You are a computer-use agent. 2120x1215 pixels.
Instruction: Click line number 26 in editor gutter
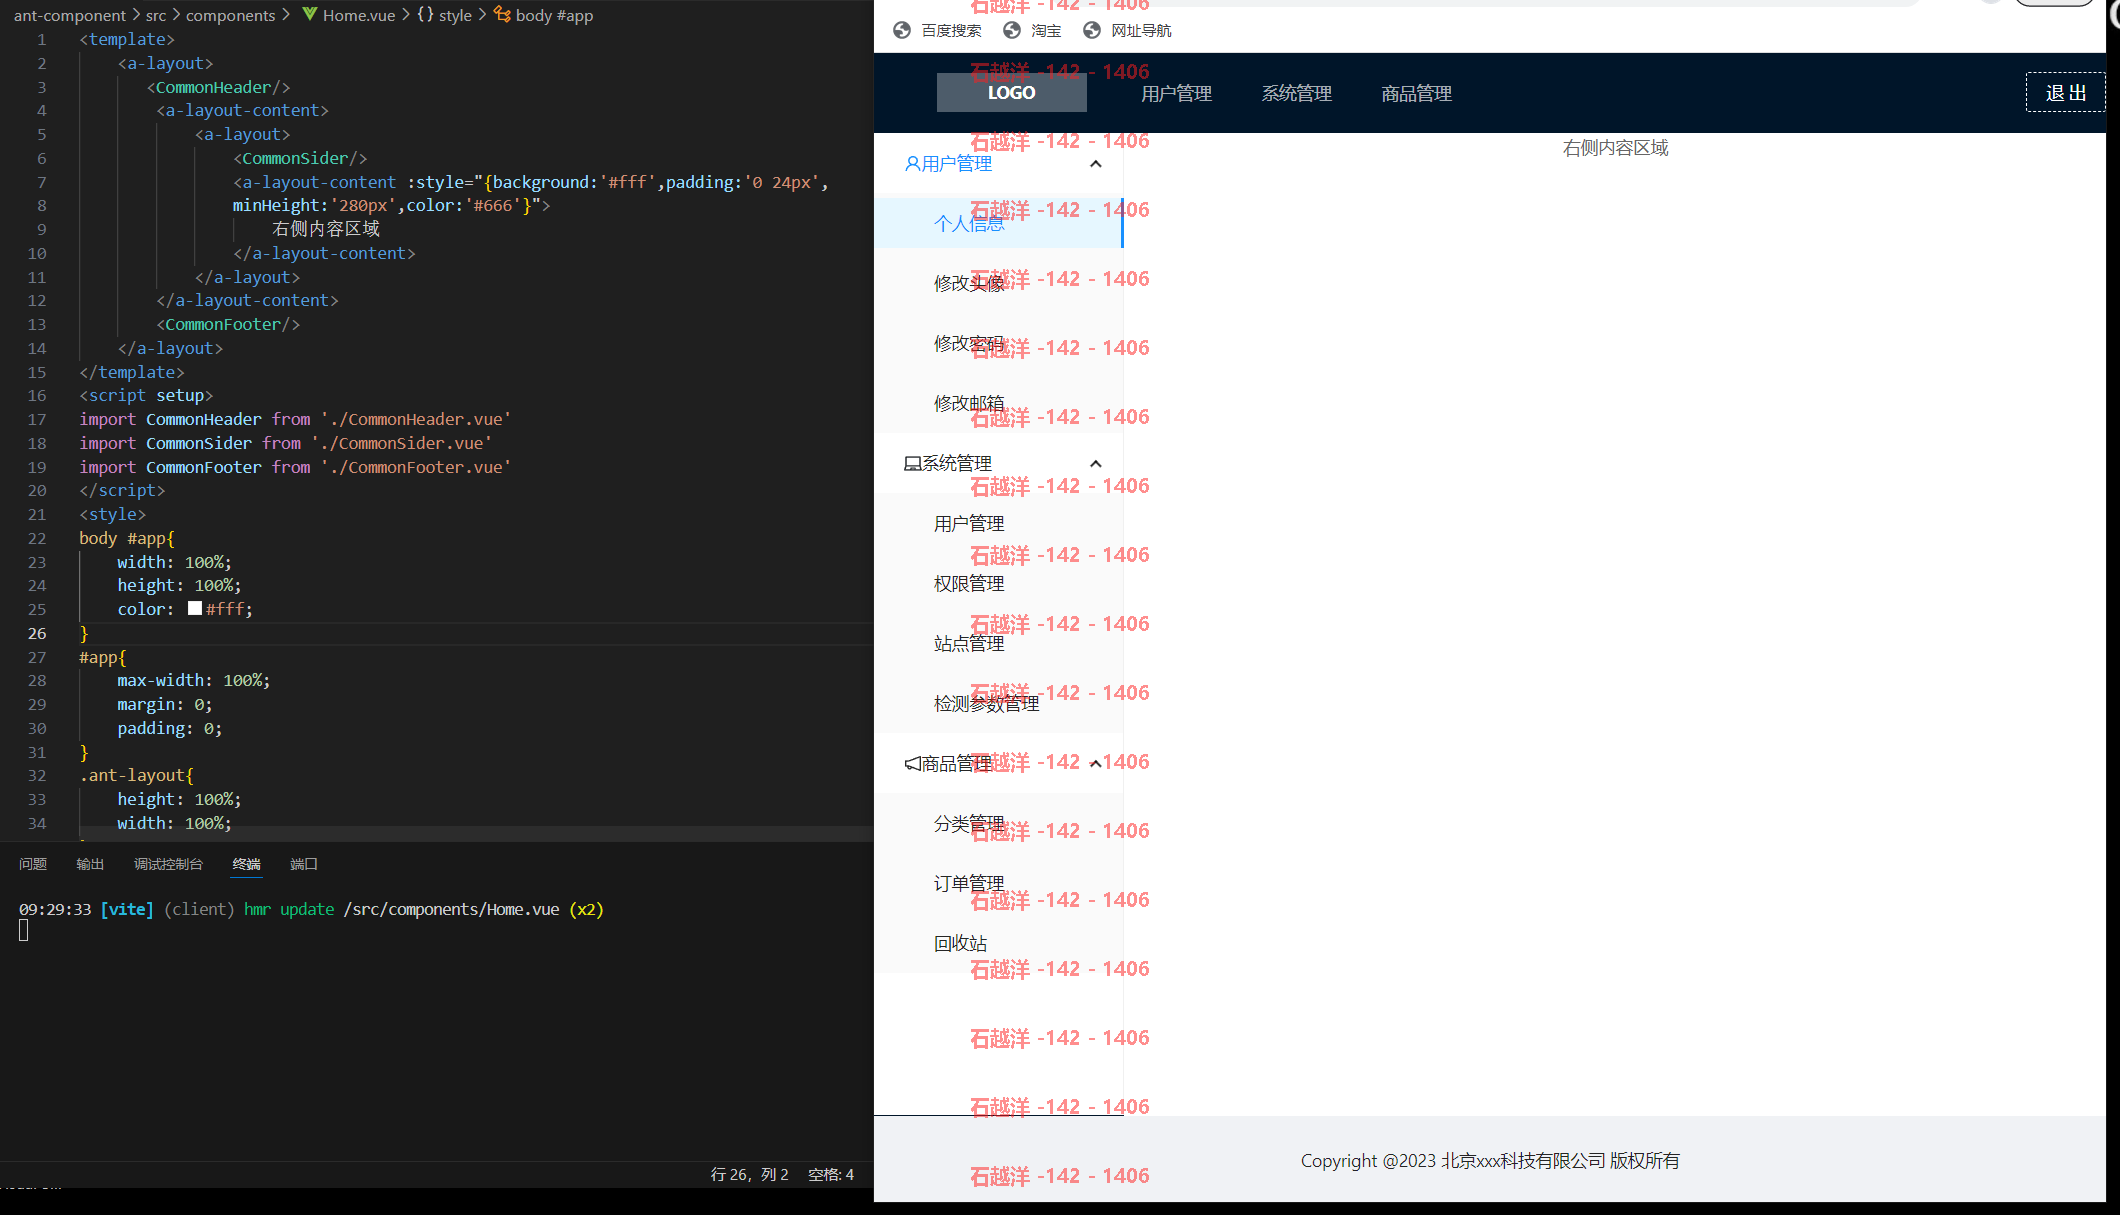click(37, 633)
